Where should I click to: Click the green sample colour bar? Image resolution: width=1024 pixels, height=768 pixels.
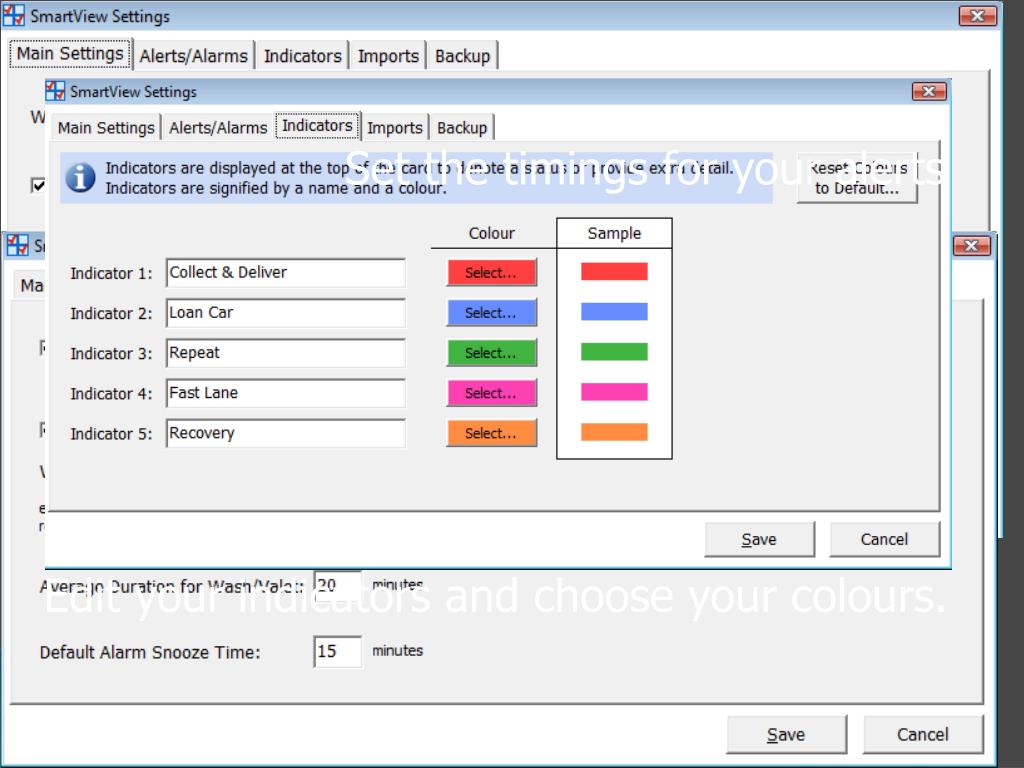(614, 352)
